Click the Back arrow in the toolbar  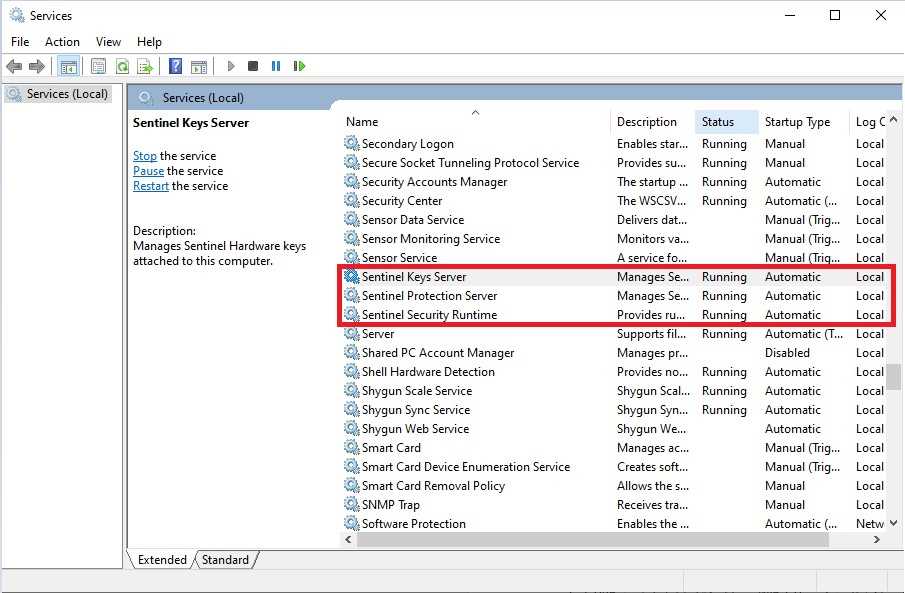click(x=14, y=66)
